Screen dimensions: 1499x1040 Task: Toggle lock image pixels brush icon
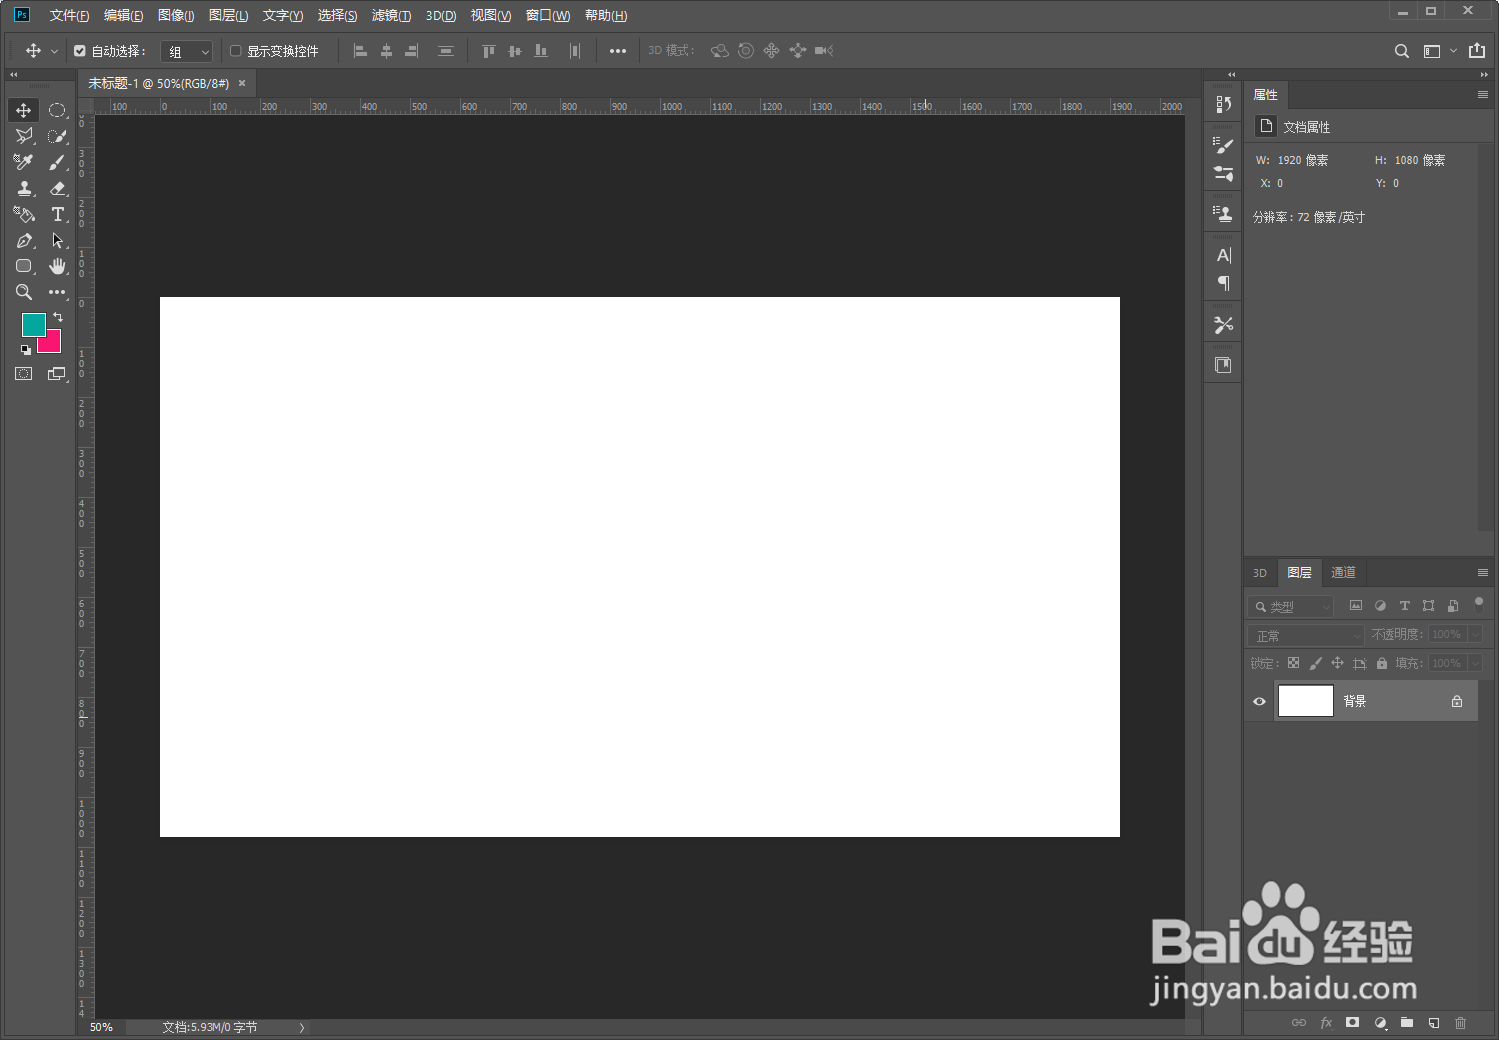coord(1315,663)
